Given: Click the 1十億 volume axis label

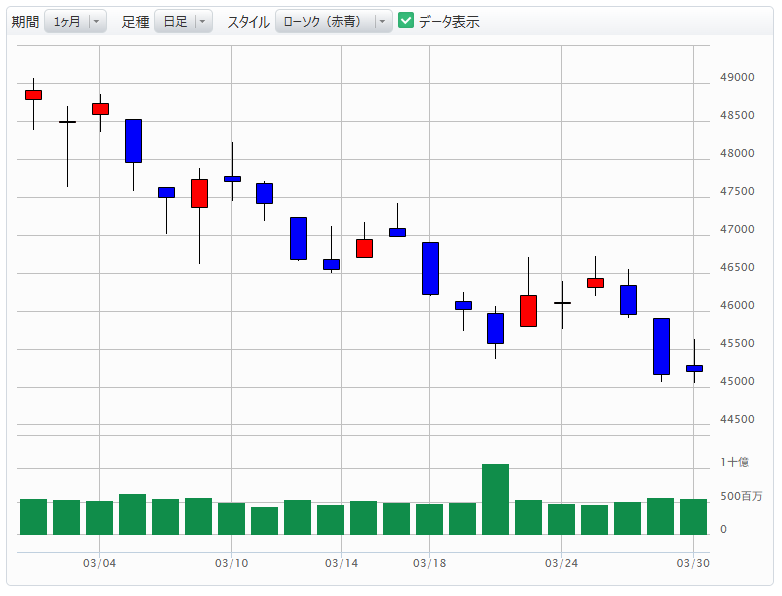Looking at the screenshot, I should click(734, 462).
